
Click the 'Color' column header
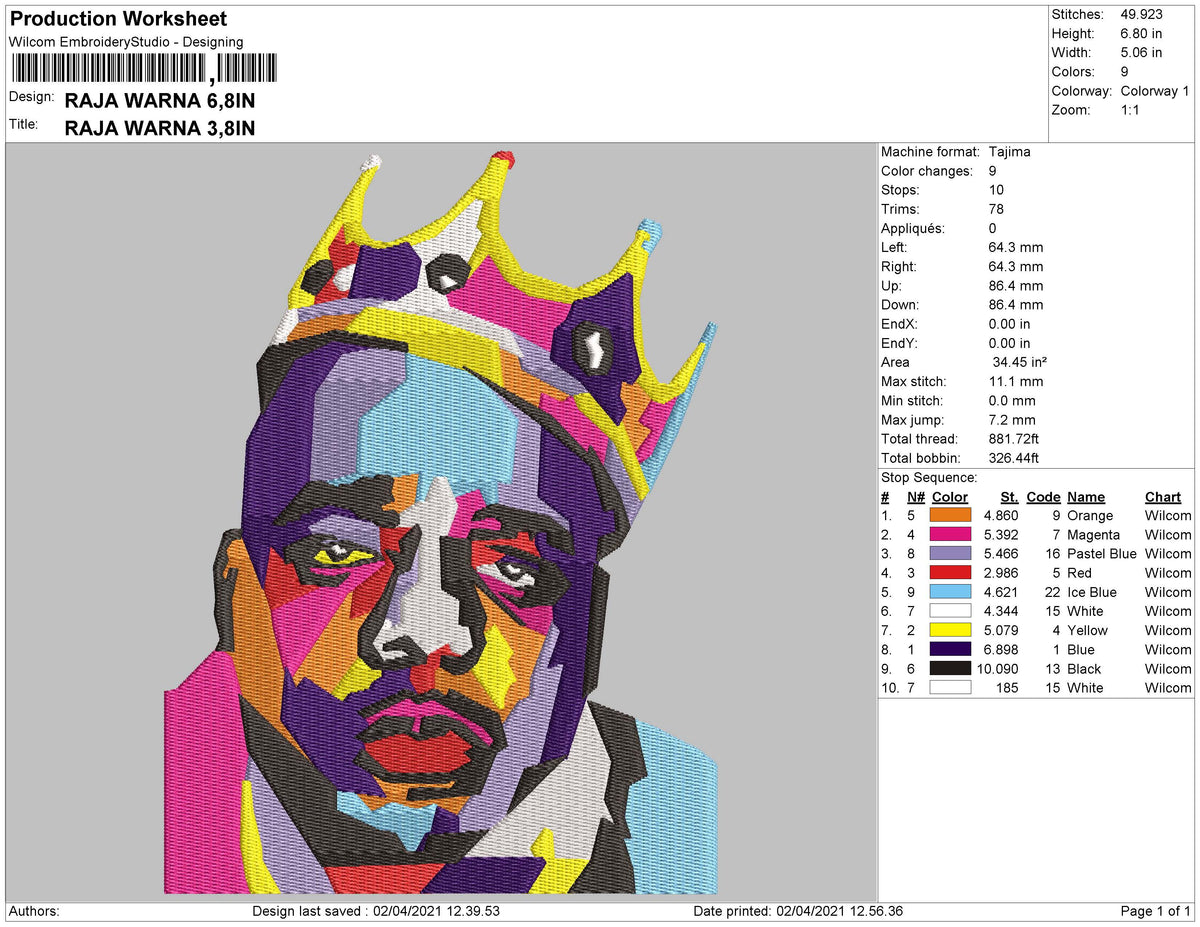point(950,497)
